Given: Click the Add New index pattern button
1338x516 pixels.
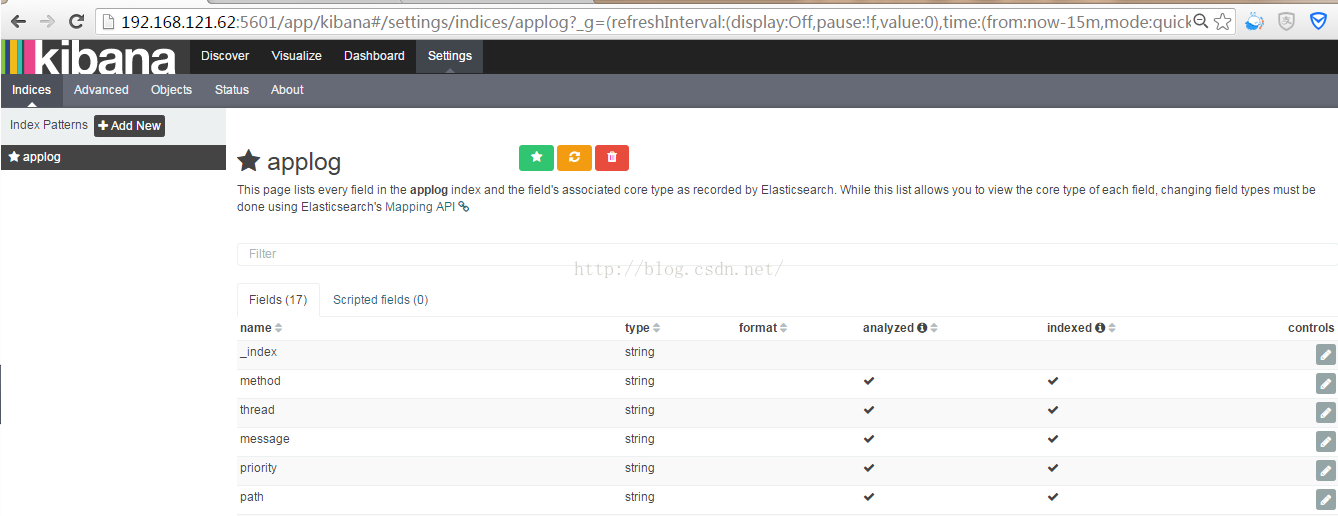Looking at the screenshot, I should [x=129, y=126].
